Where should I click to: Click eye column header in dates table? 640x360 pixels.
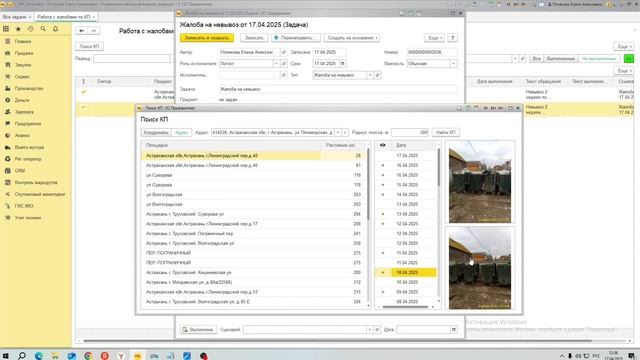point(383,145)
